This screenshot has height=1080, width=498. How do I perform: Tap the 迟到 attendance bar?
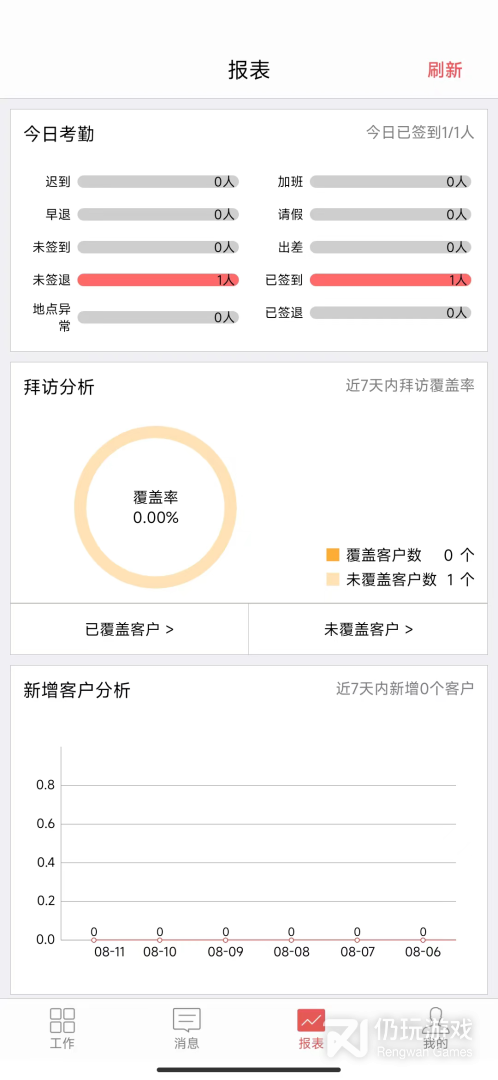point(158,182)
